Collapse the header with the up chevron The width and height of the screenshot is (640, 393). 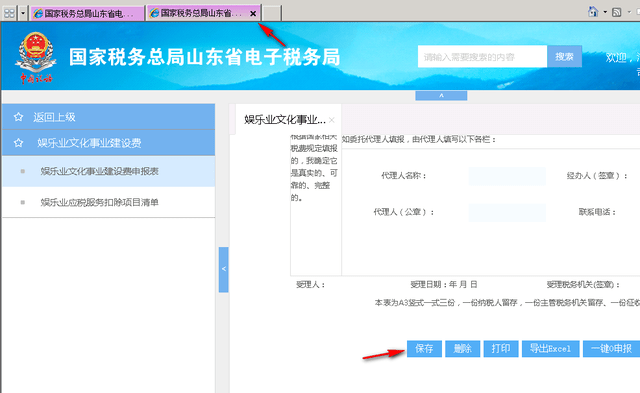(x=441, y=95)
